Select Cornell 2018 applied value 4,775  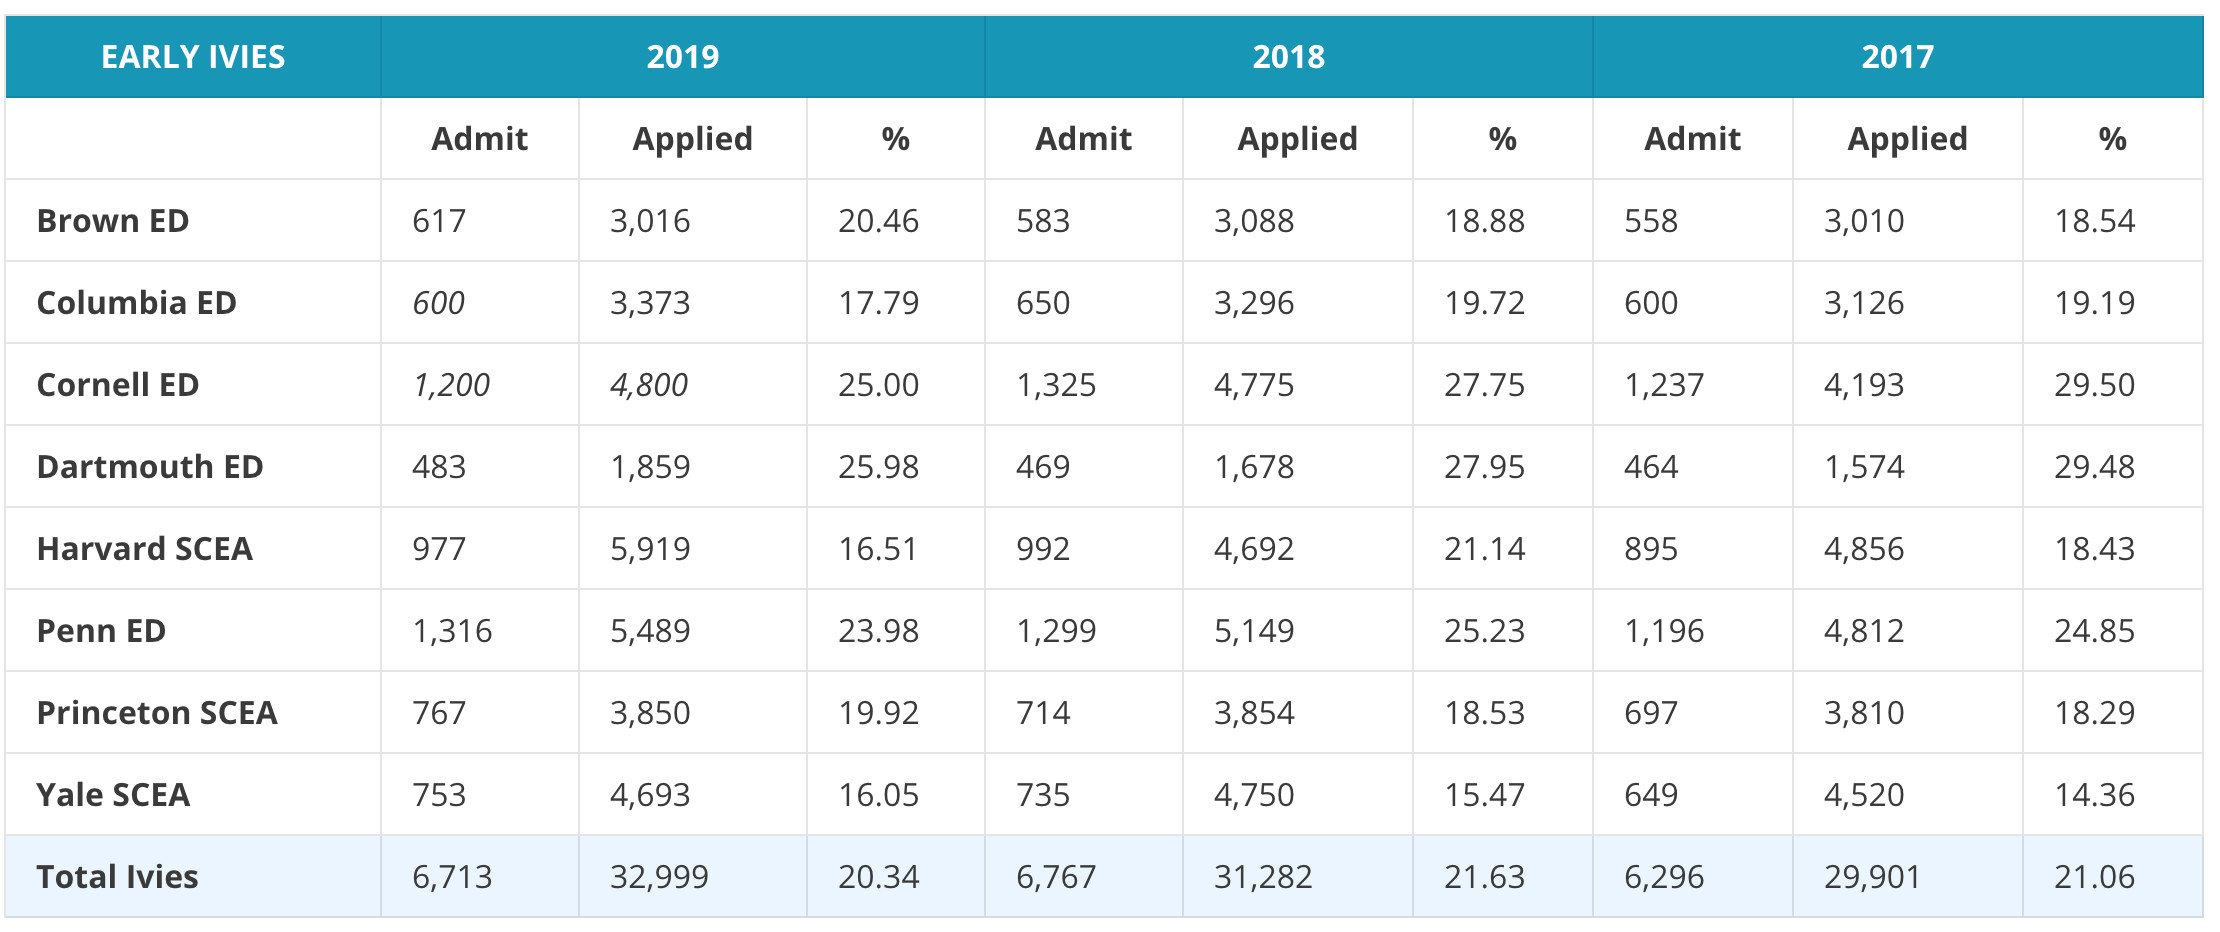1254,385
